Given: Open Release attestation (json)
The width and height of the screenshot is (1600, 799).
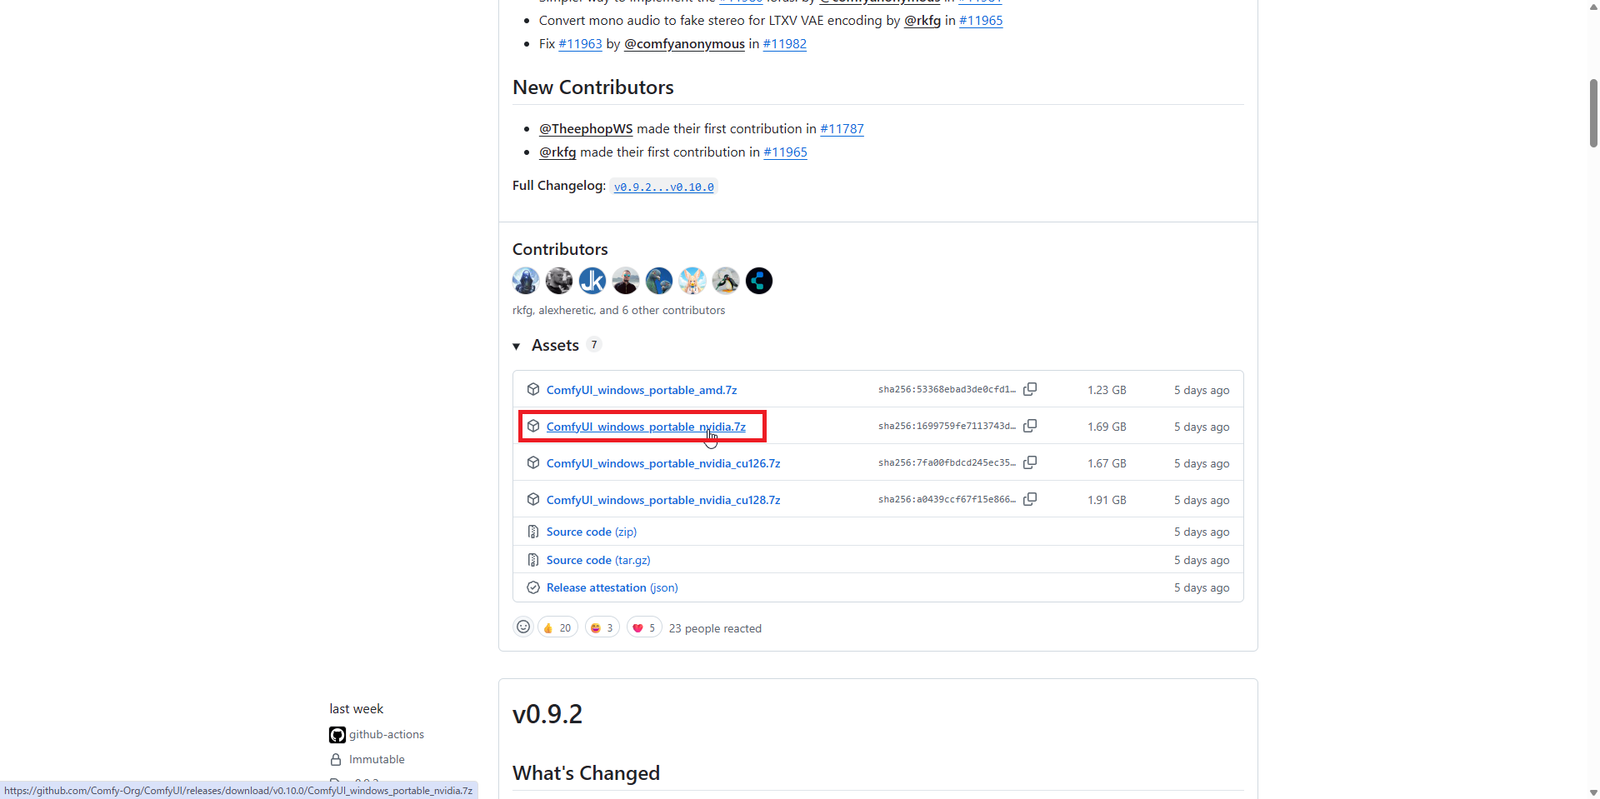Looking at the screenshot, I should click(x=612, y=588).
